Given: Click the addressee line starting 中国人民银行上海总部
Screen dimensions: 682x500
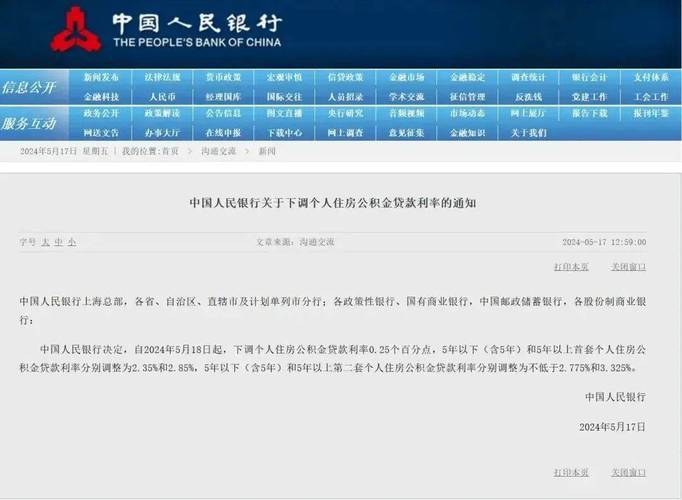Looking at the screenshot, I should click(333, 310).
